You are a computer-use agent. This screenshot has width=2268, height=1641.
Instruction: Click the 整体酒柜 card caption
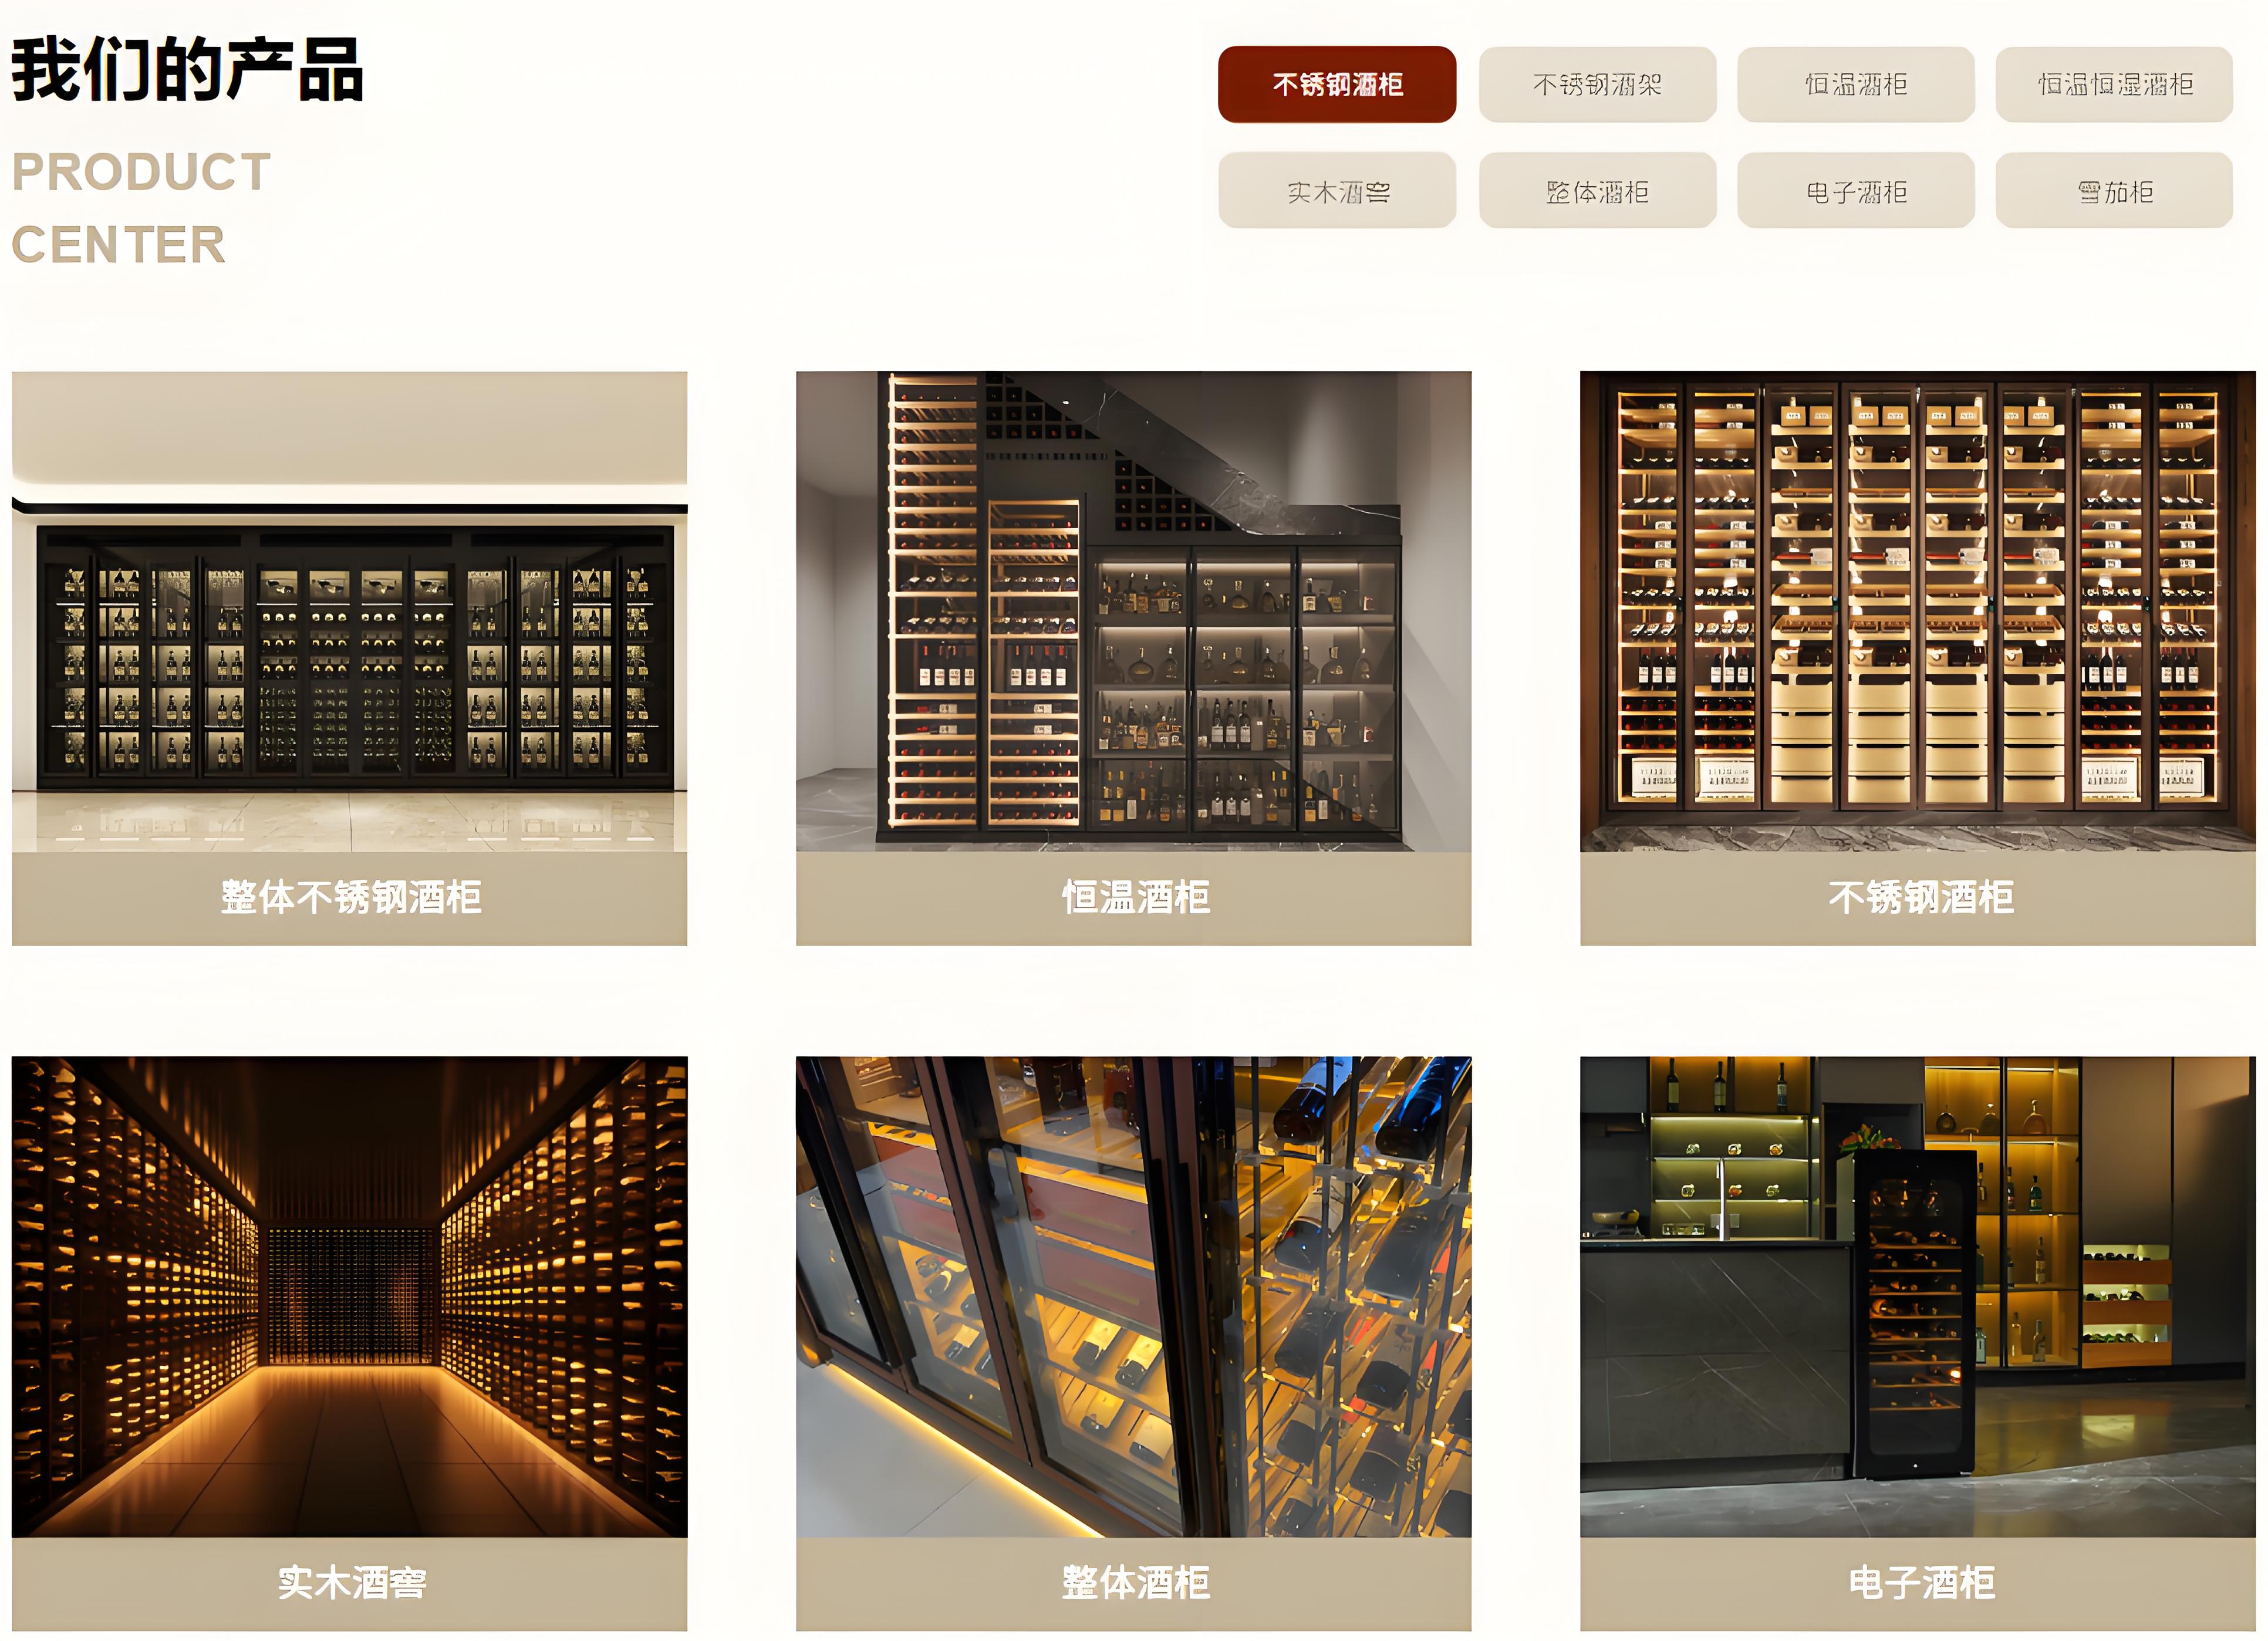1133,1583
